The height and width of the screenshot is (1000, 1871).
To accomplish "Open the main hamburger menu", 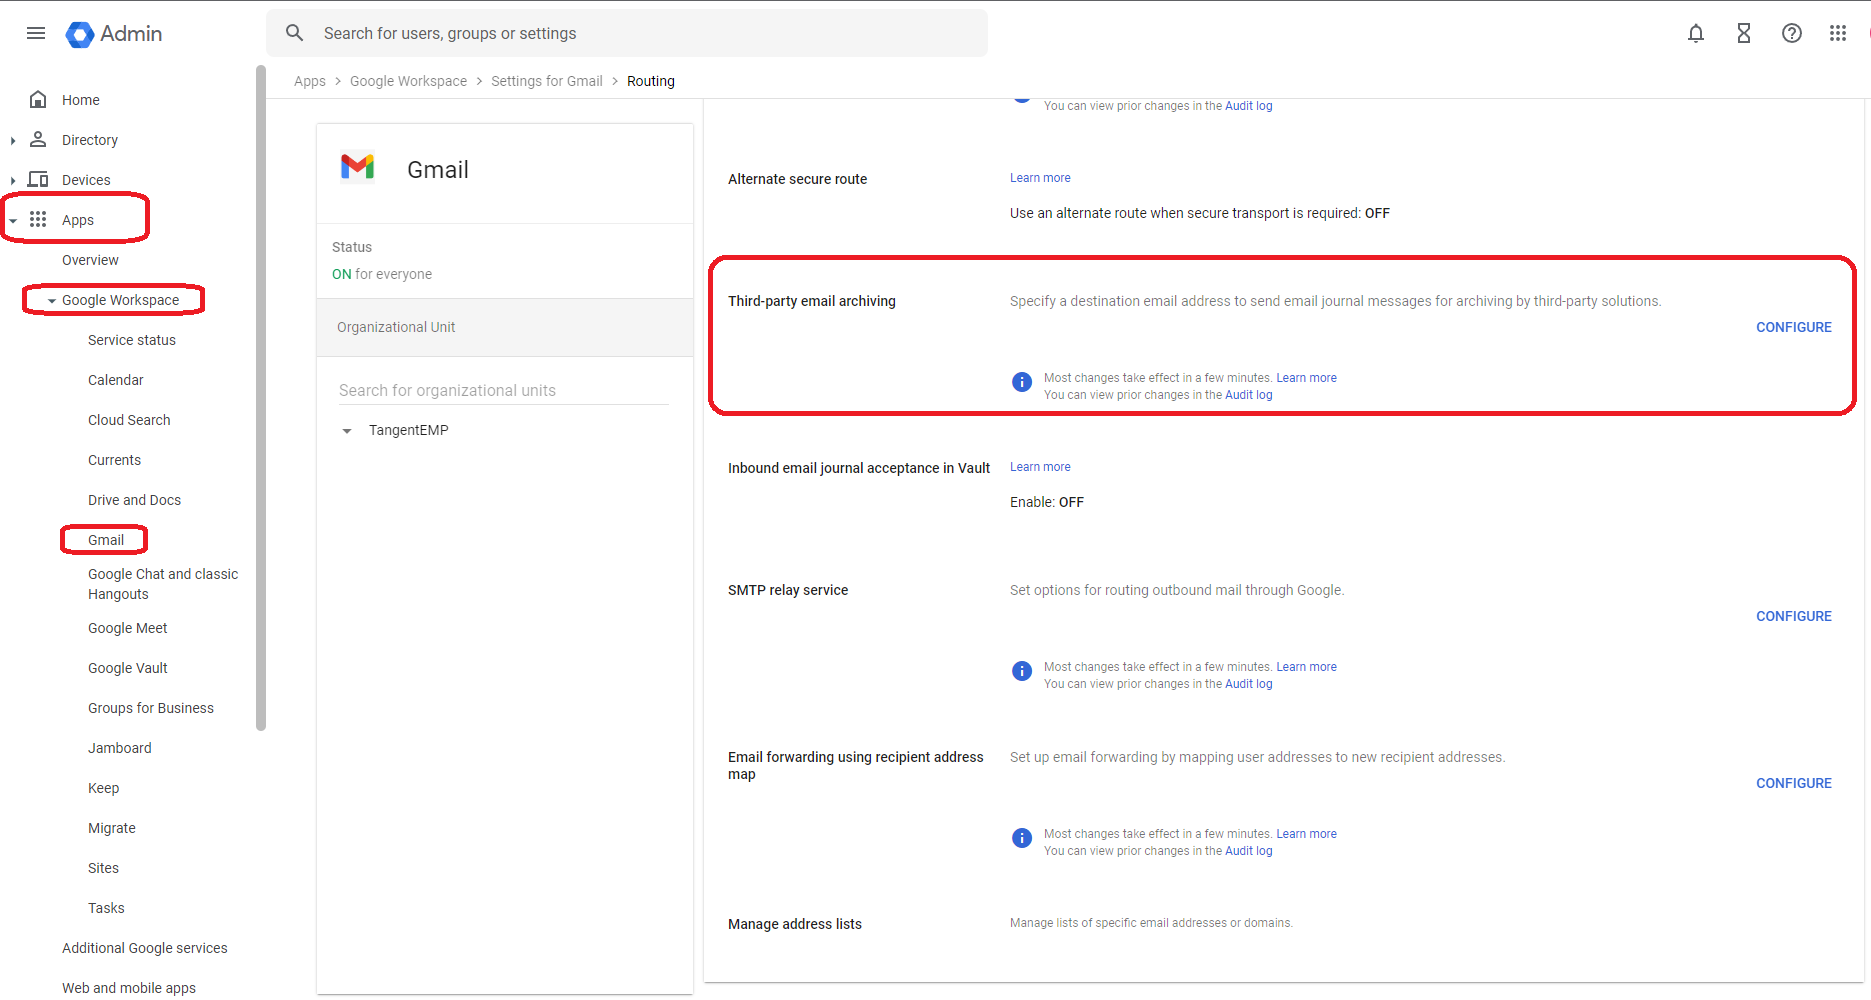I will pyautogui.click(x=36, y=33).
